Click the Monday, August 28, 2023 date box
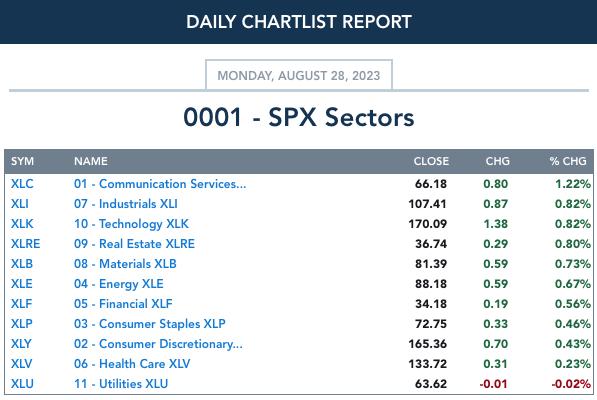The width and height of the screenshot is (597, 400). (299, 75)
